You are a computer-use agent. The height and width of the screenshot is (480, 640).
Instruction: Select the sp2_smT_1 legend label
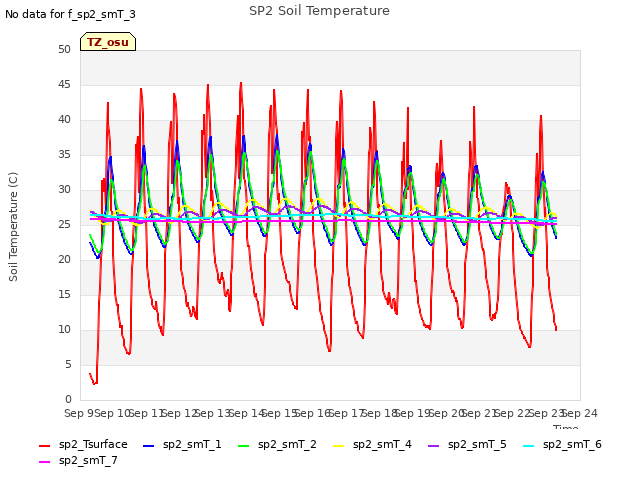[192, 444]
